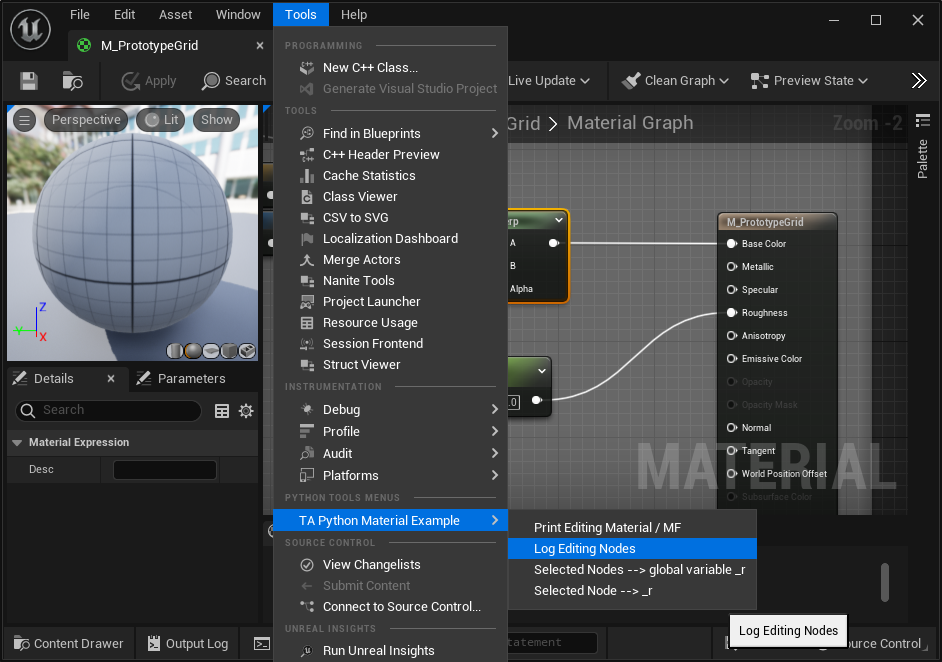Open Localization Dashboard
The height and width of the screenshot is (662, 942).
[x=390, y=238]
